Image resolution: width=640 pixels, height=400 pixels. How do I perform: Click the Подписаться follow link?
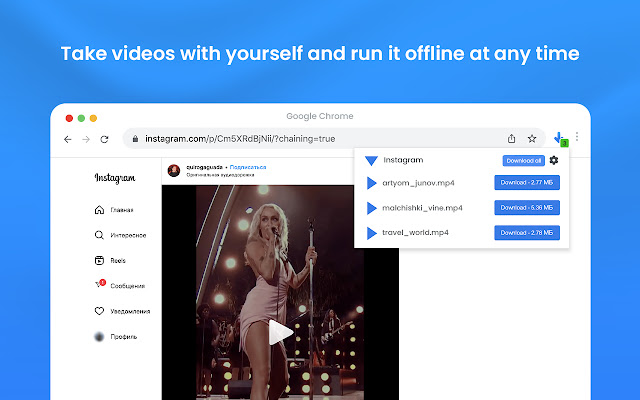248,167
